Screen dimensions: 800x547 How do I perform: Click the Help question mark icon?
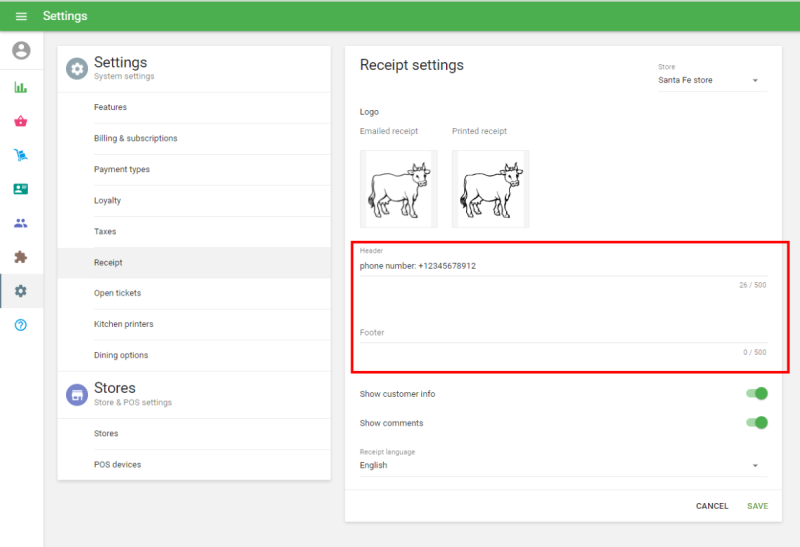click(21, 325)
